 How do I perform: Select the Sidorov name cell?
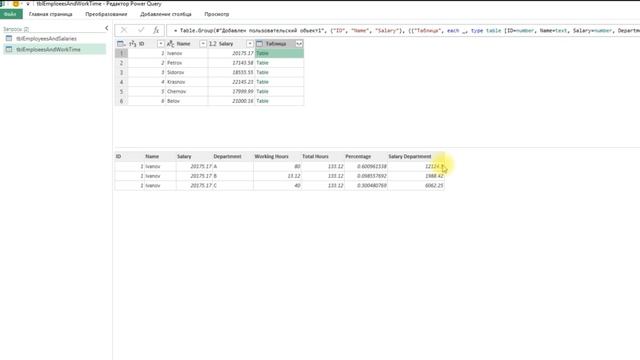coord(187,72)
